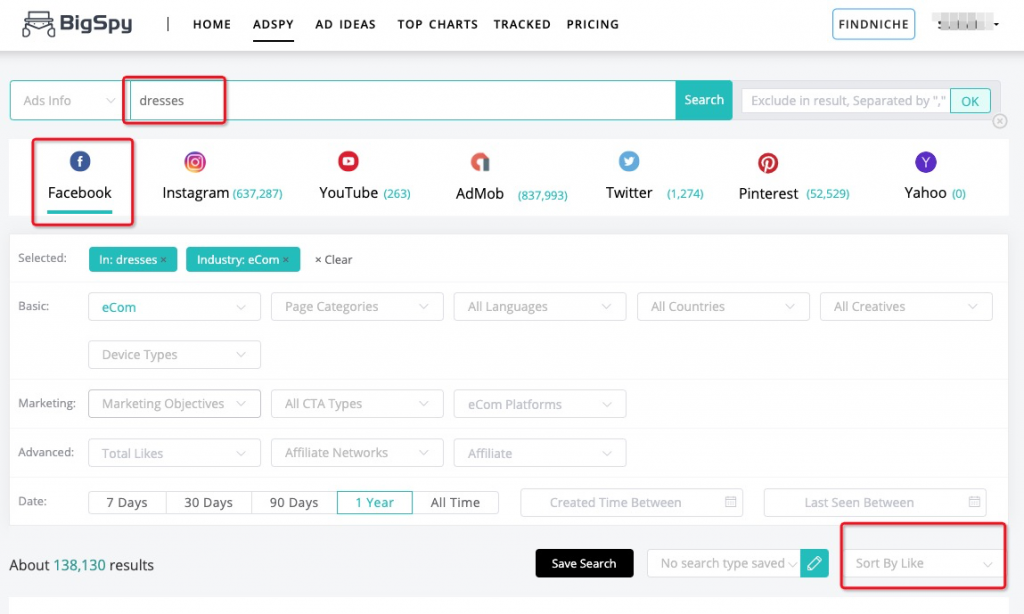The image size is (1024, 614).
Task: Open the AdMob platform tab
Action: [x=511, y=178]
